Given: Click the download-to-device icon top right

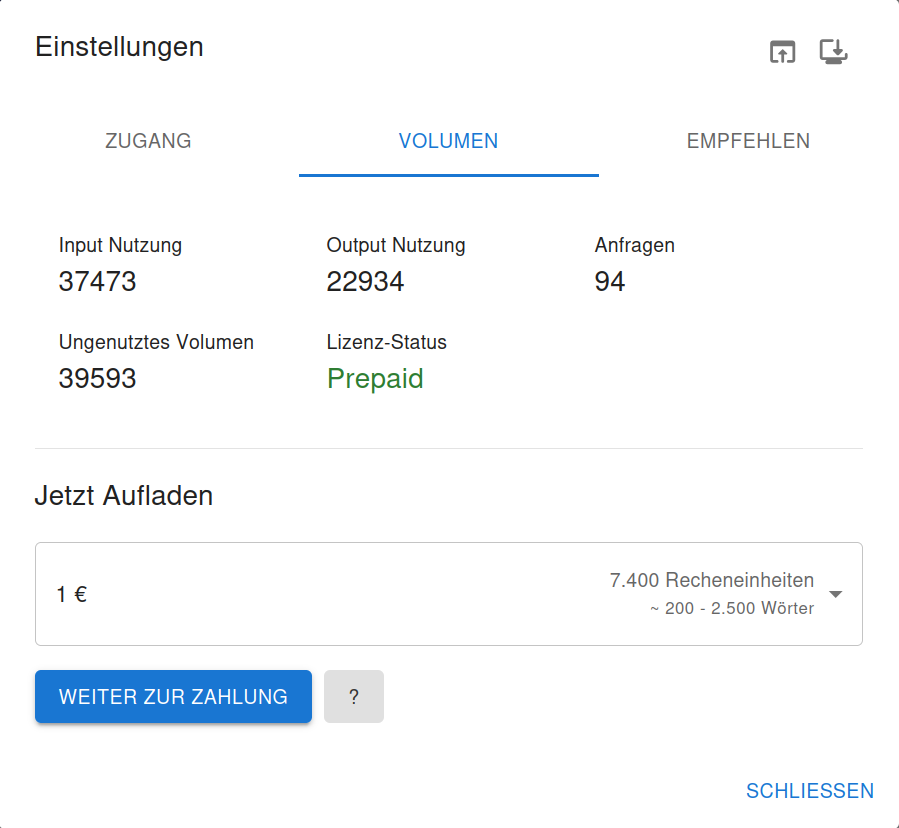Looking at the screenshot, I should click(x=833, y=51).
